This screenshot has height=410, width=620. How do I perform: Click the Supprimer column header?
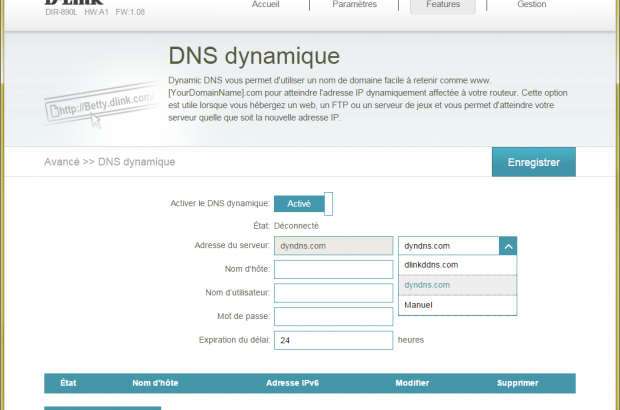517,383
